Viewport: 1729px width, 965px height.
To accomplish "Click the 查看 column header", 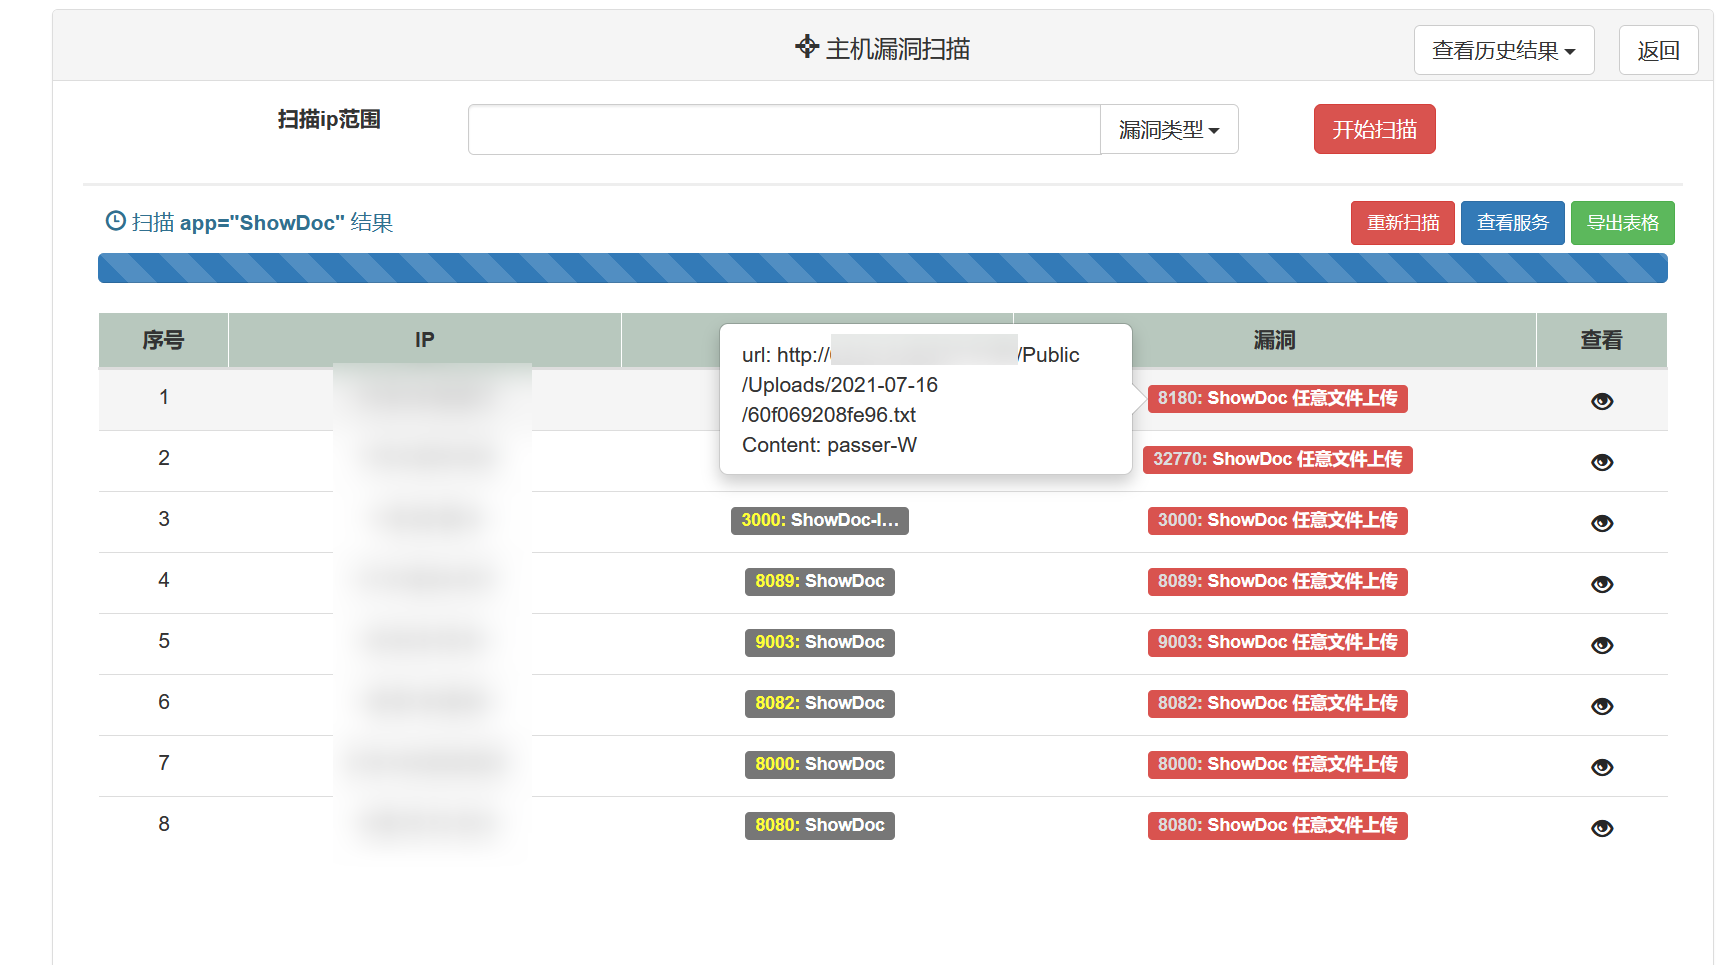I will point(1601,340).
